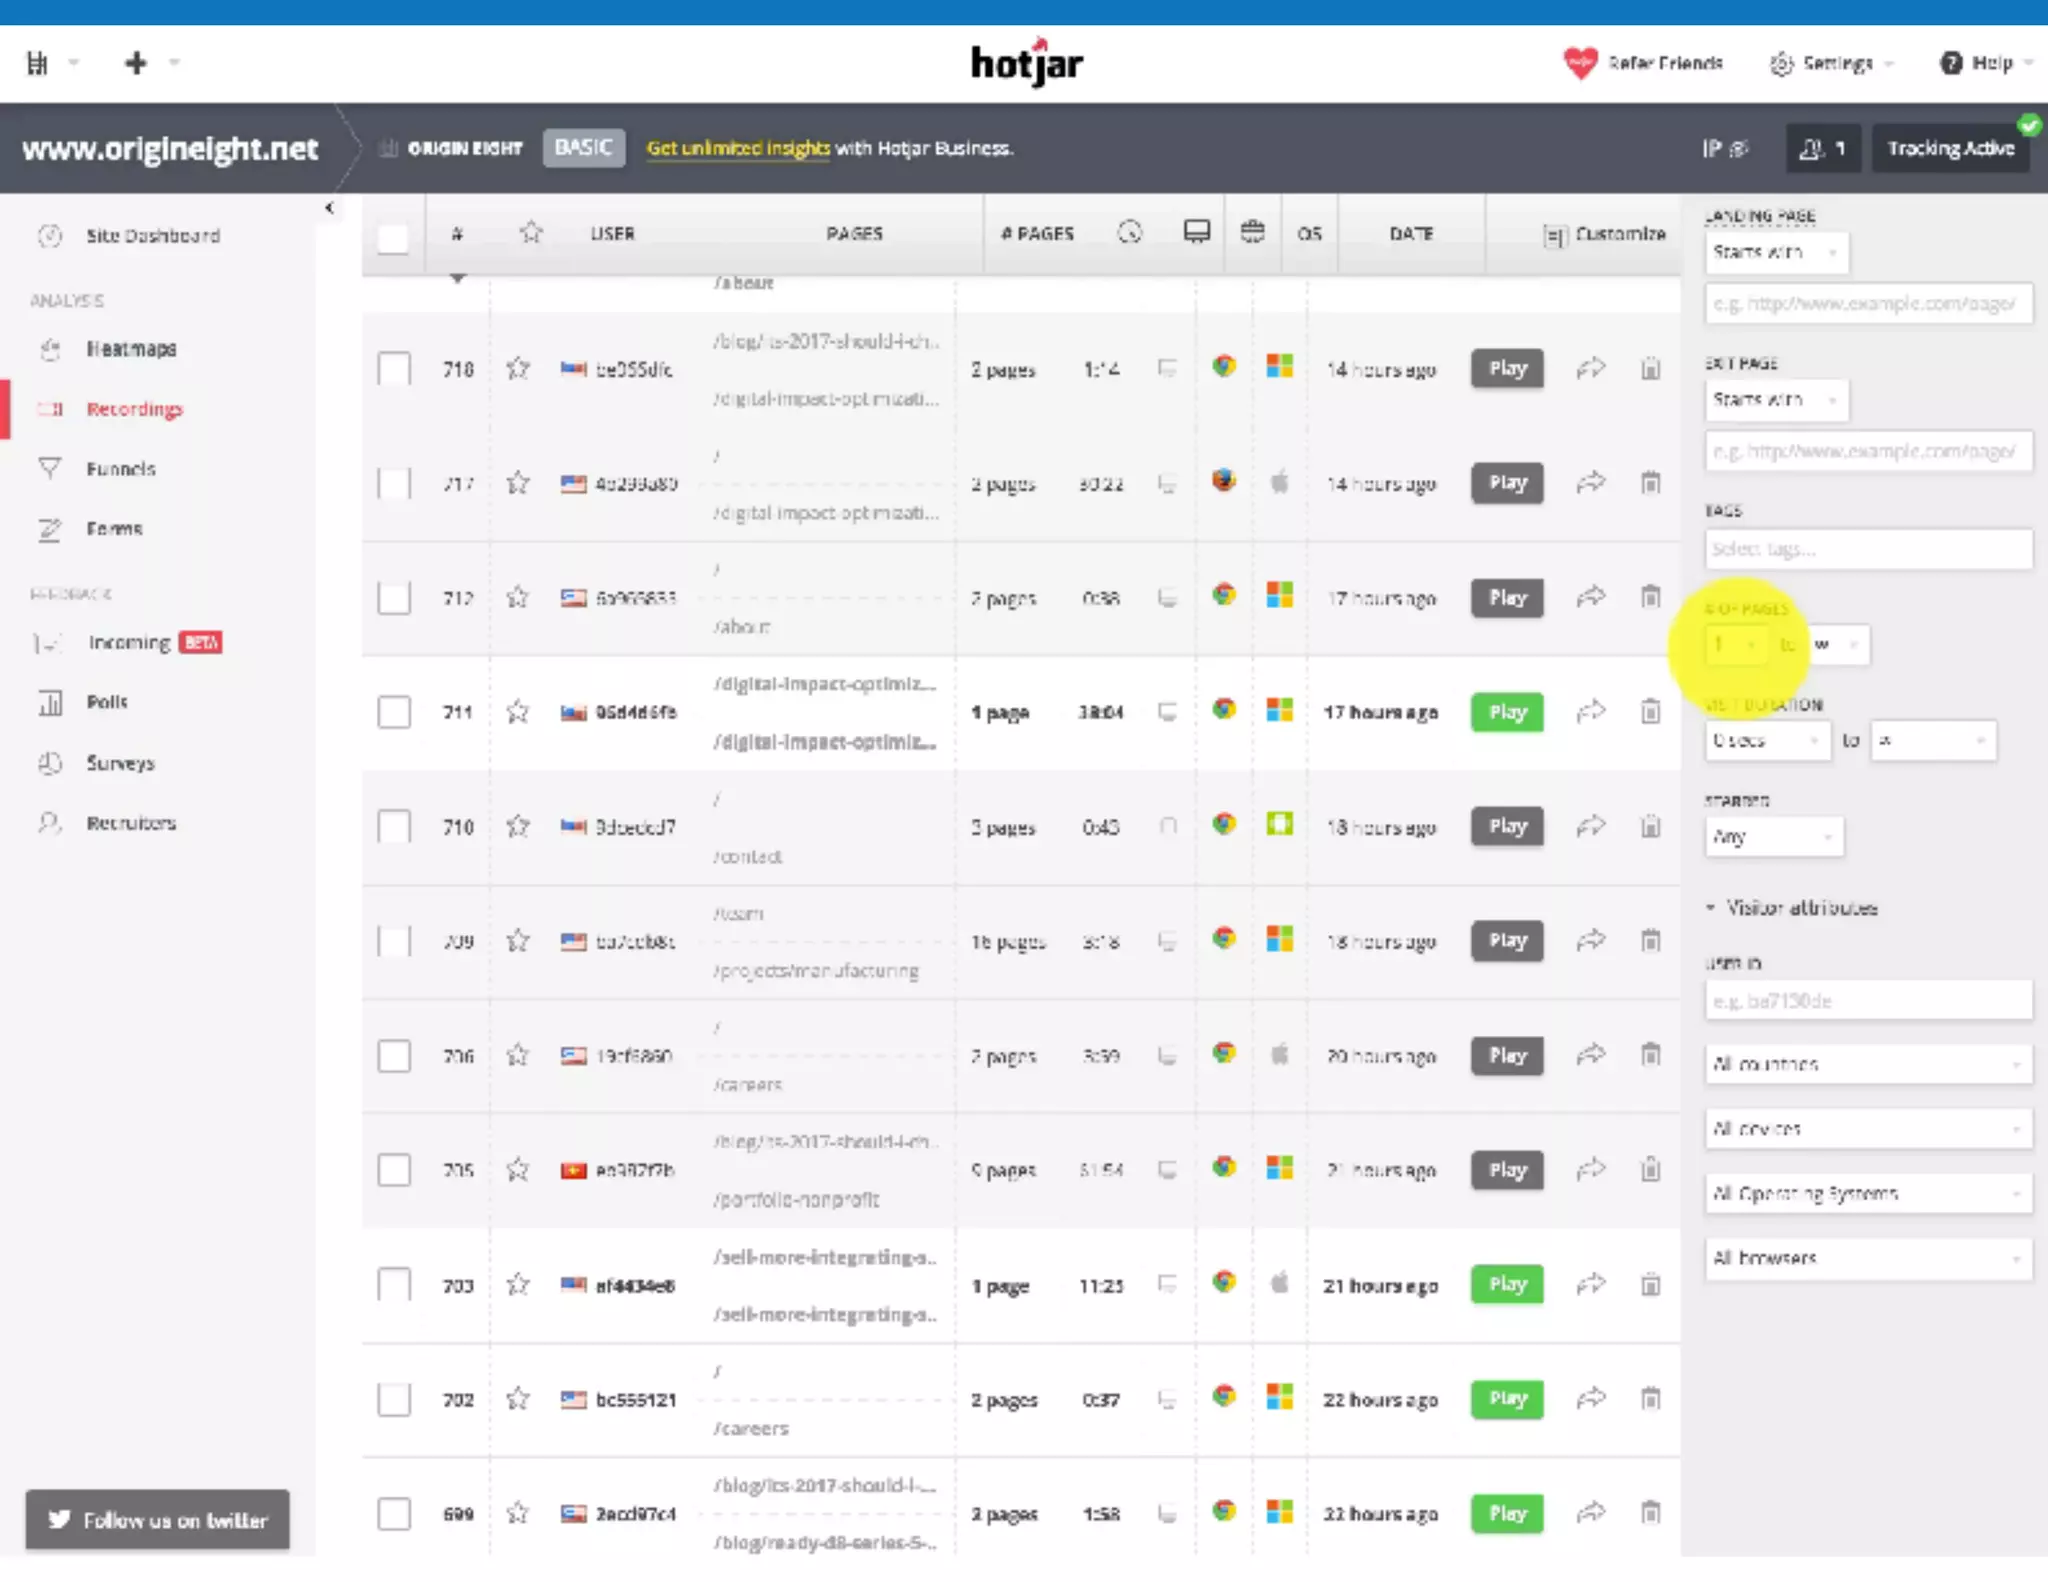2048x1582 pixels.
Task: Toggle the select-all checkbox in header
Action: pos(393,238)
